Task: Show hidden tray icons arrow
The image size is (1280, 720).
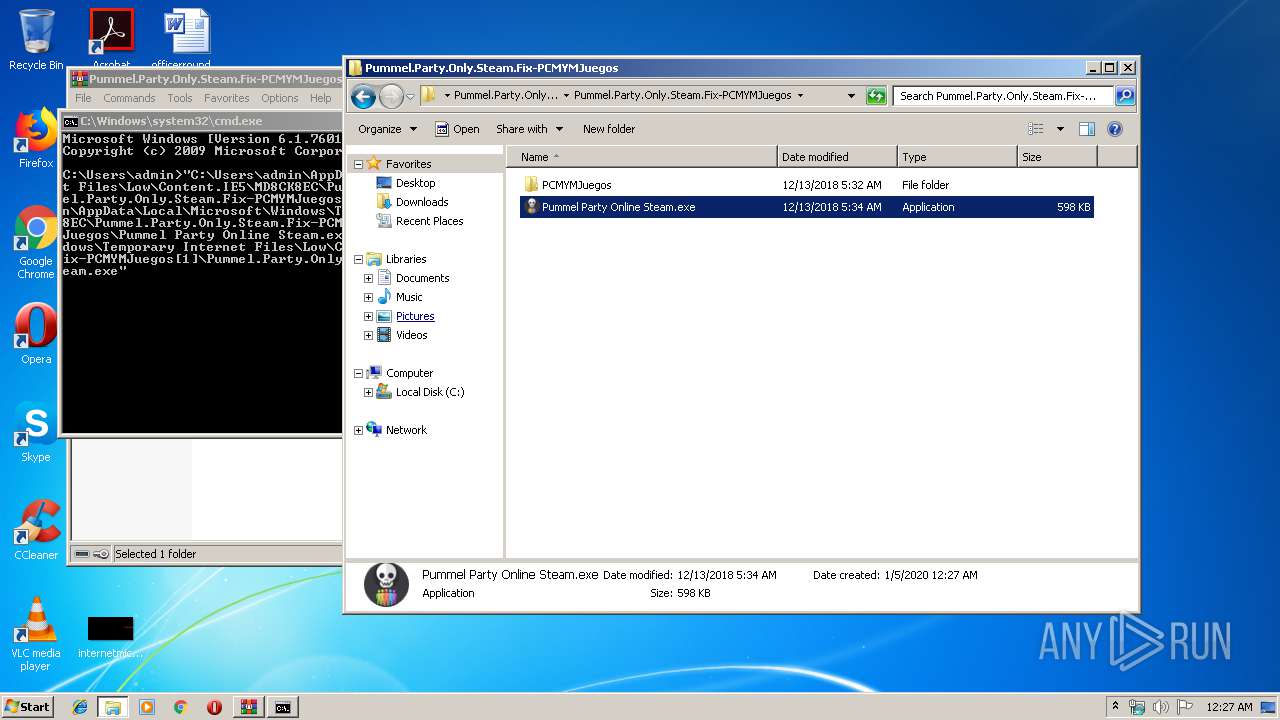Action: coord(1115,706)
